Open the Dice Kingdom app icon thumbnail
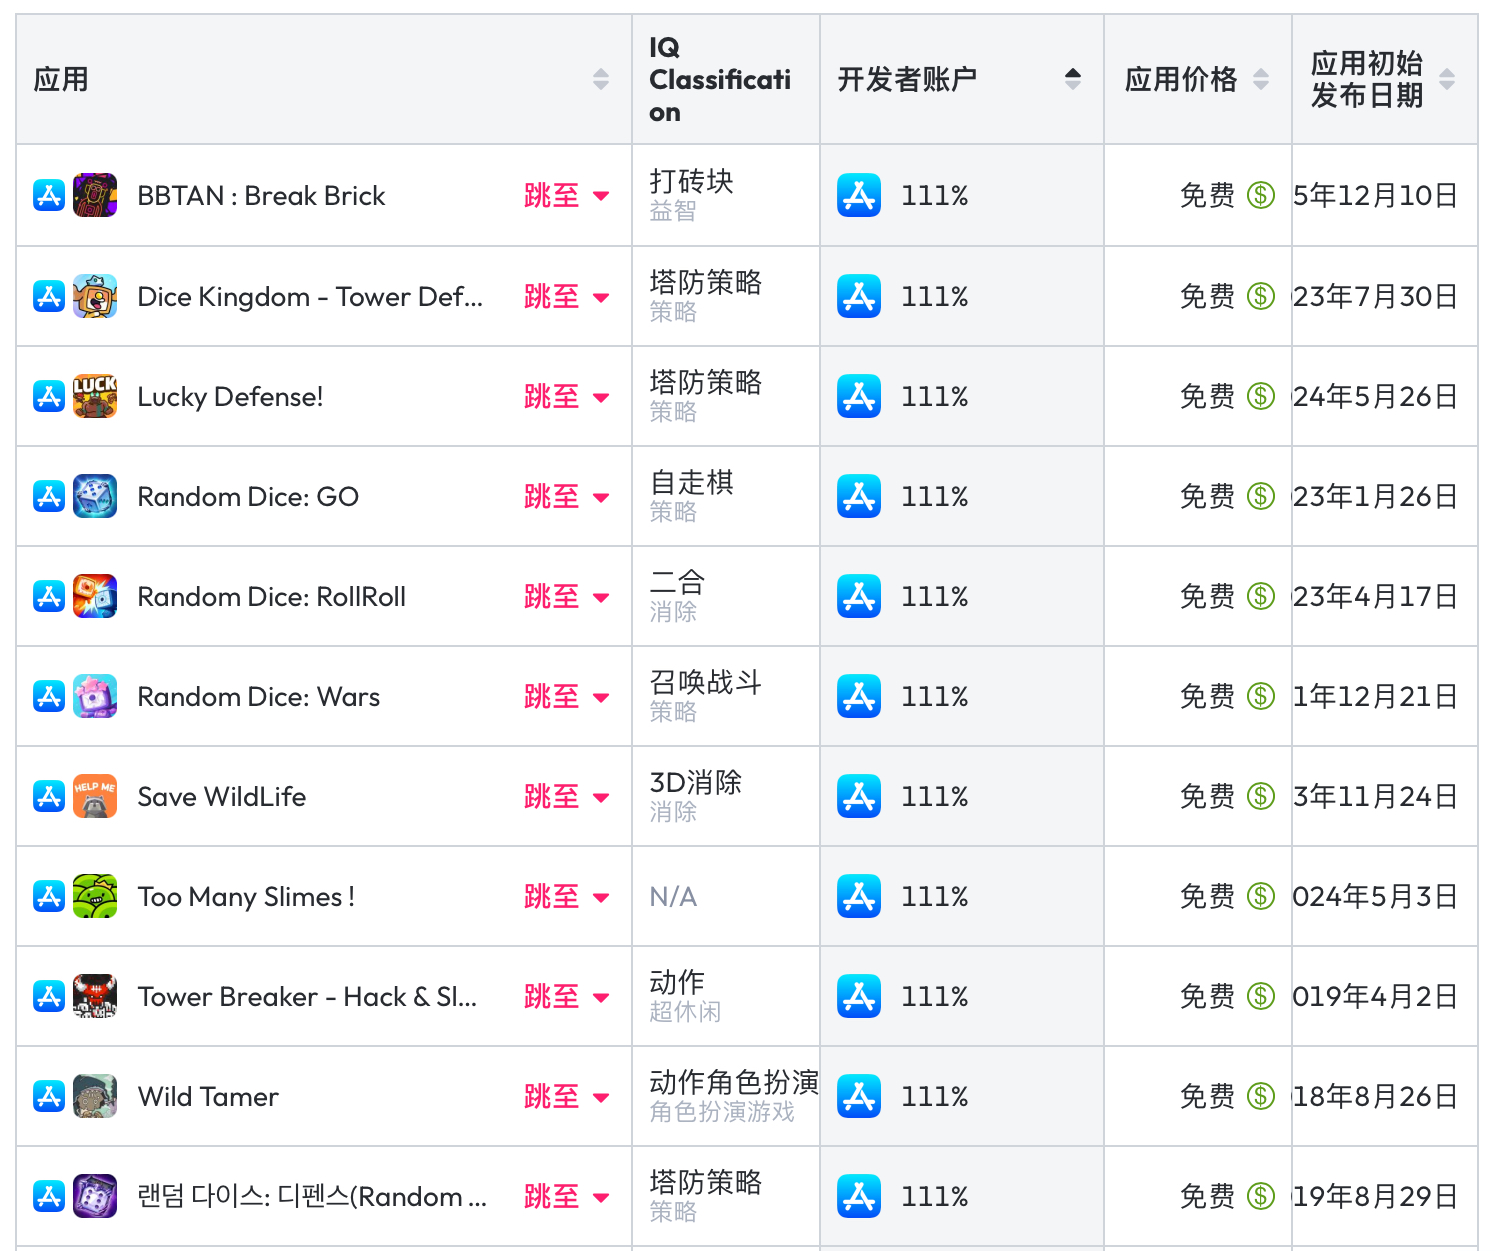The width and height of the screenshot is (1496, 1251). pos(95,296)
